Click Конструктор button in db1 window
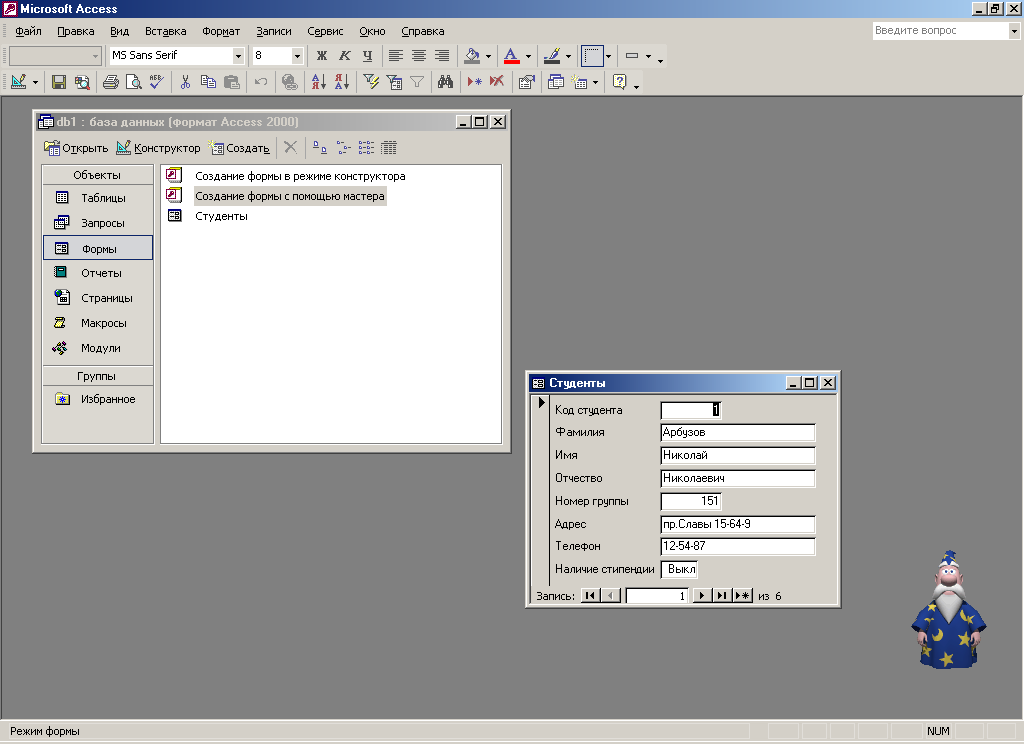The image size is (1024, 744). (x=158, y=148)
